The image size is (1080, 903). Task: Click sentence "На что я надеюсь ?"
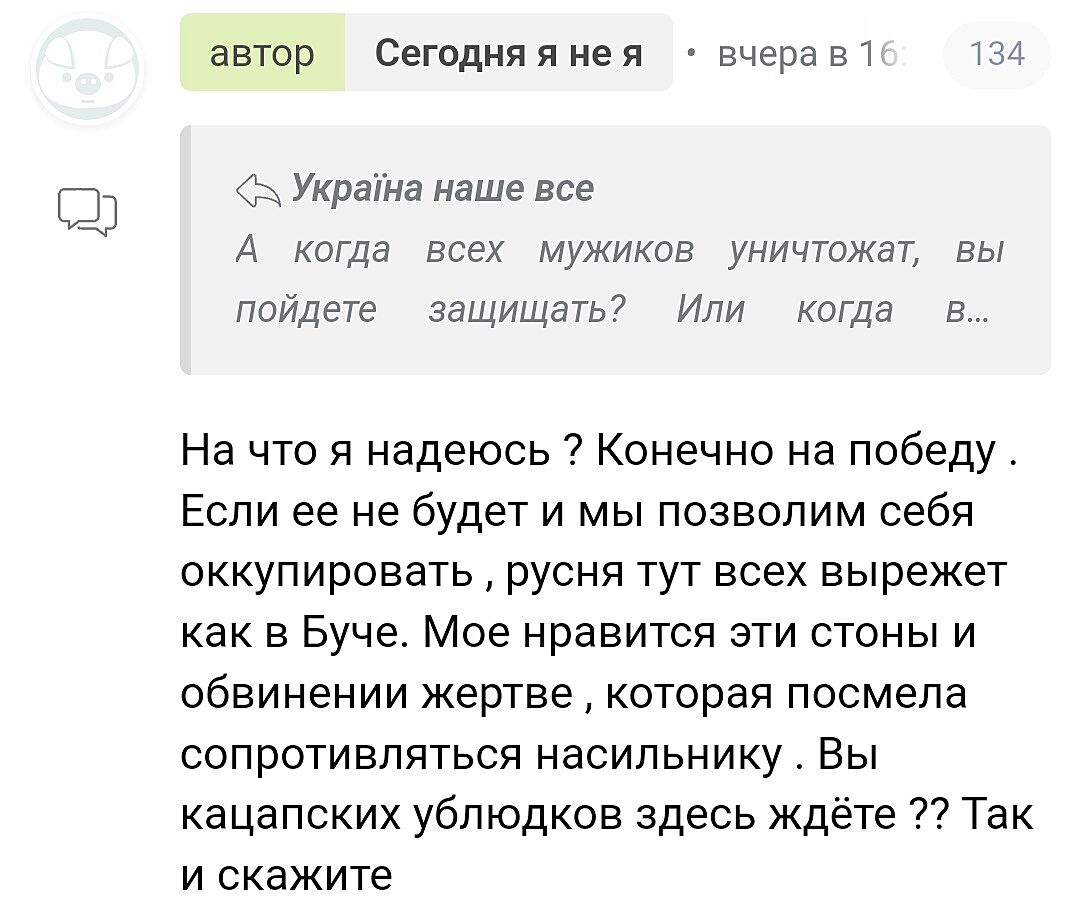point(382,452)
